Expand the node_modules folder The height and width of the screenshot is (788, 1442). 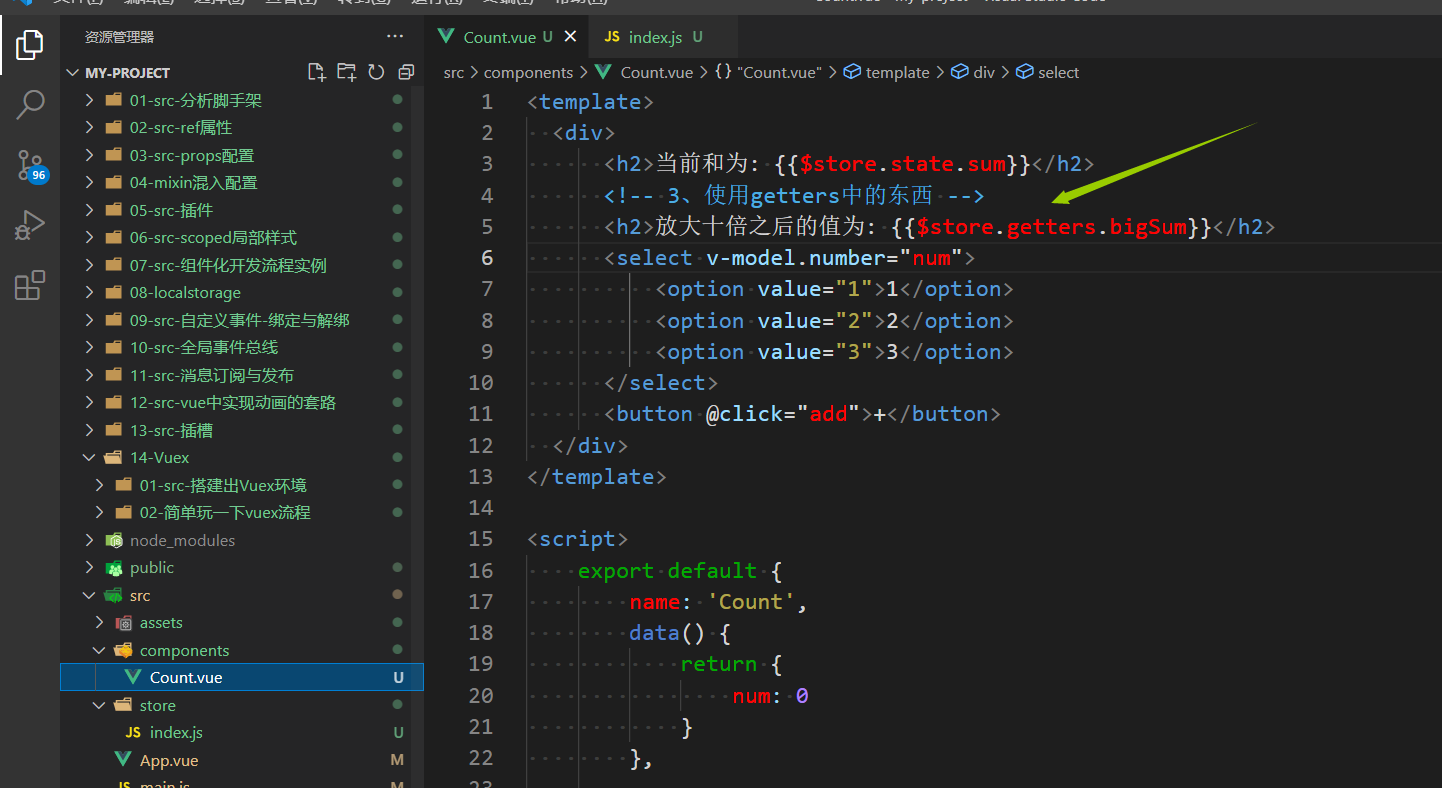(242, 540)
